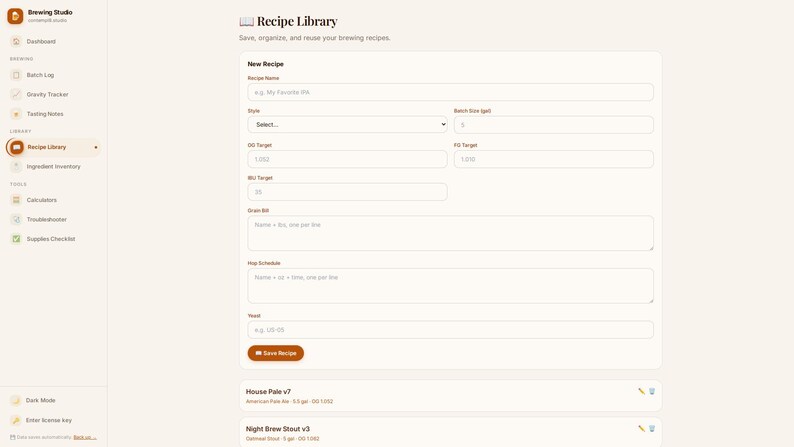
Task: Open Tasting Notes section
Action: click(53, 114)
